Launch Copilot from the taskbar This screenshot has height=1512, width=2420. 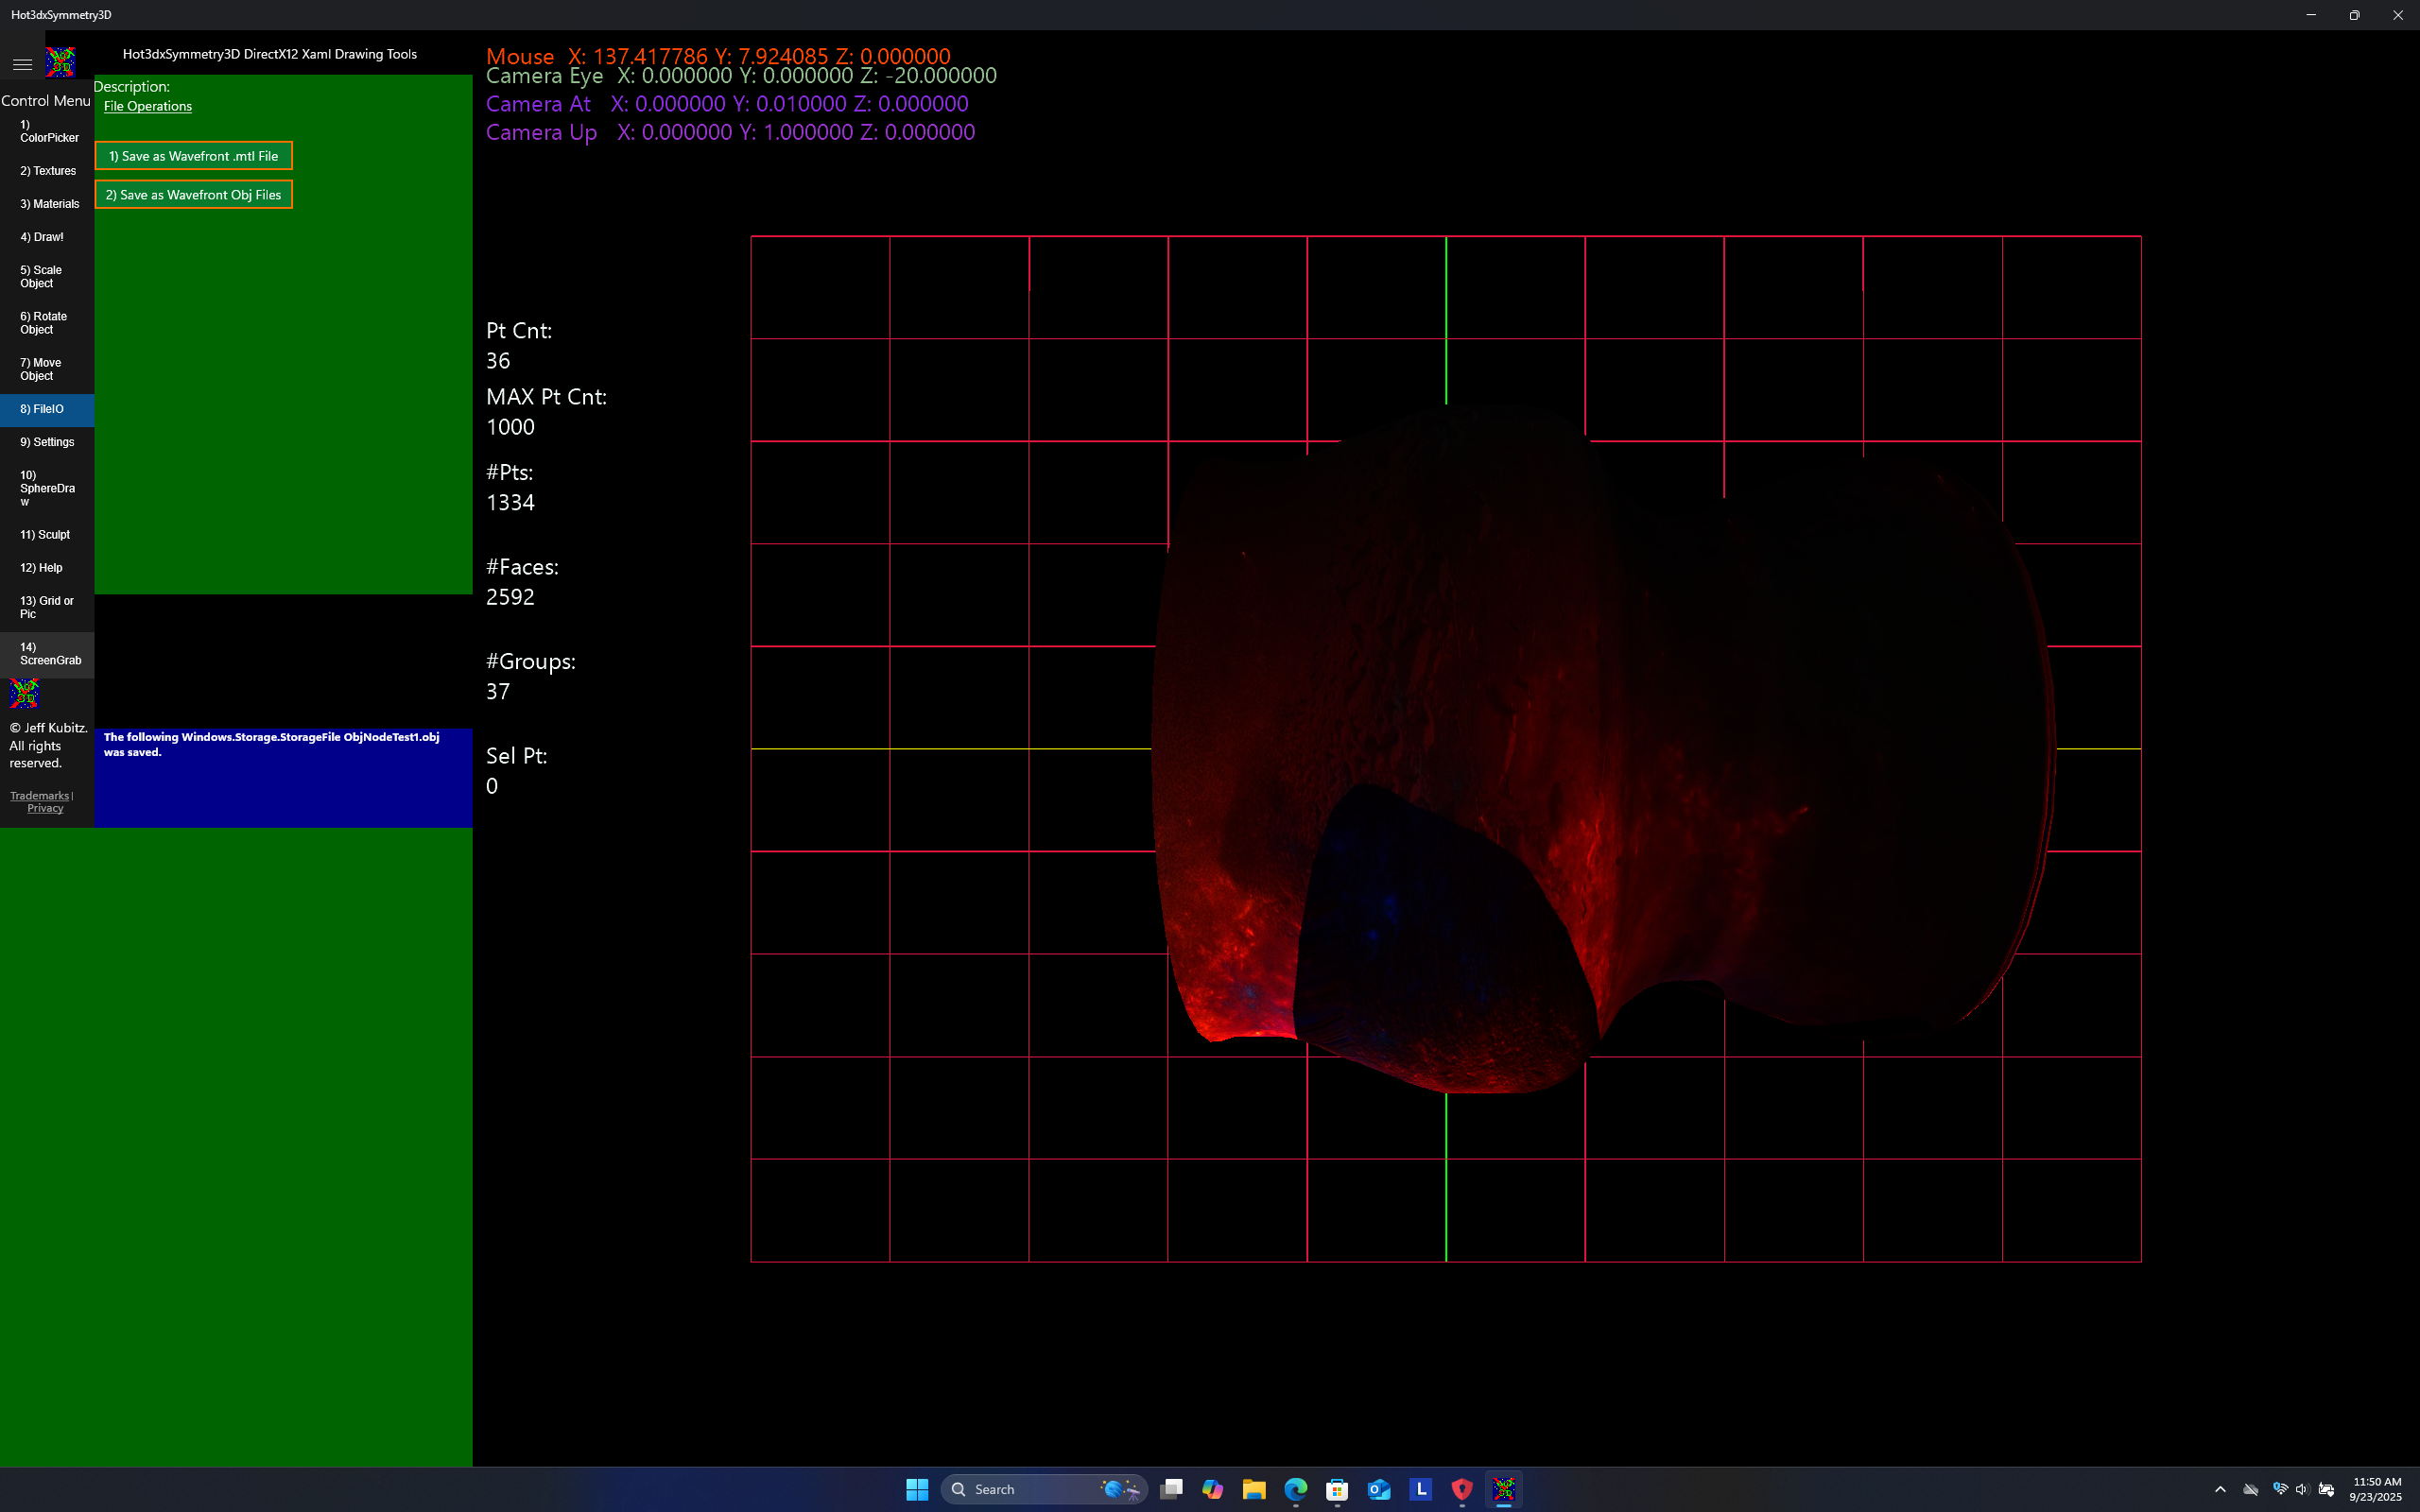(x=1212, y=1489)
